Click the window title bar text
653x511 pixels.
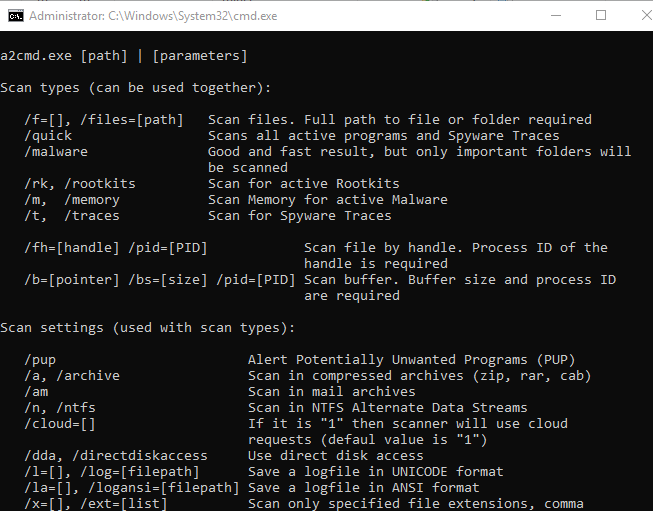pos(153,16)
